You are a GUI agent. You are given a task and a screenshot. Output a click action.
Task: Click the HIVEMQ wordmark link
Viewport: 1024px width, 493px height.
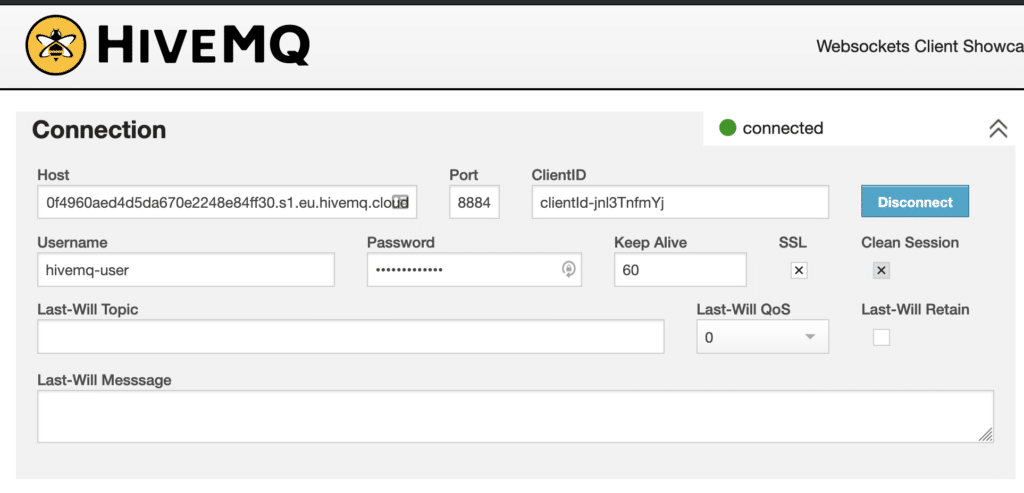202,45
